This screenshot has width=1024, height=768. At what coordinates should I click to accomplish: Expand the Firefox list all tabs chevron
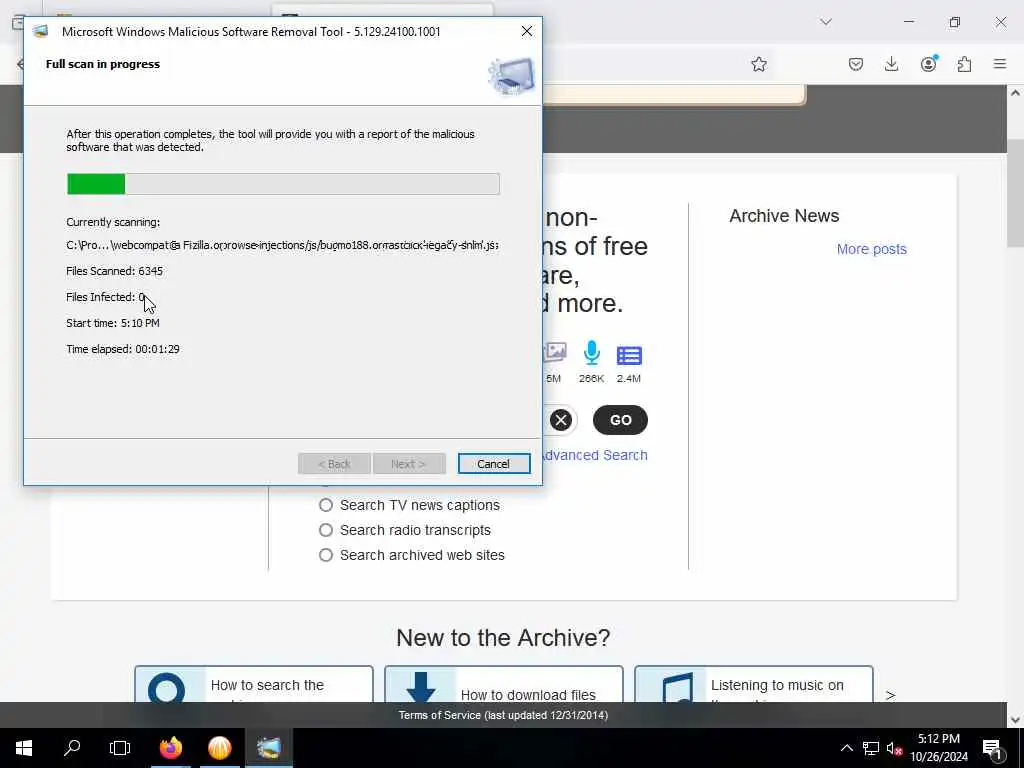(x=826, y=22)
